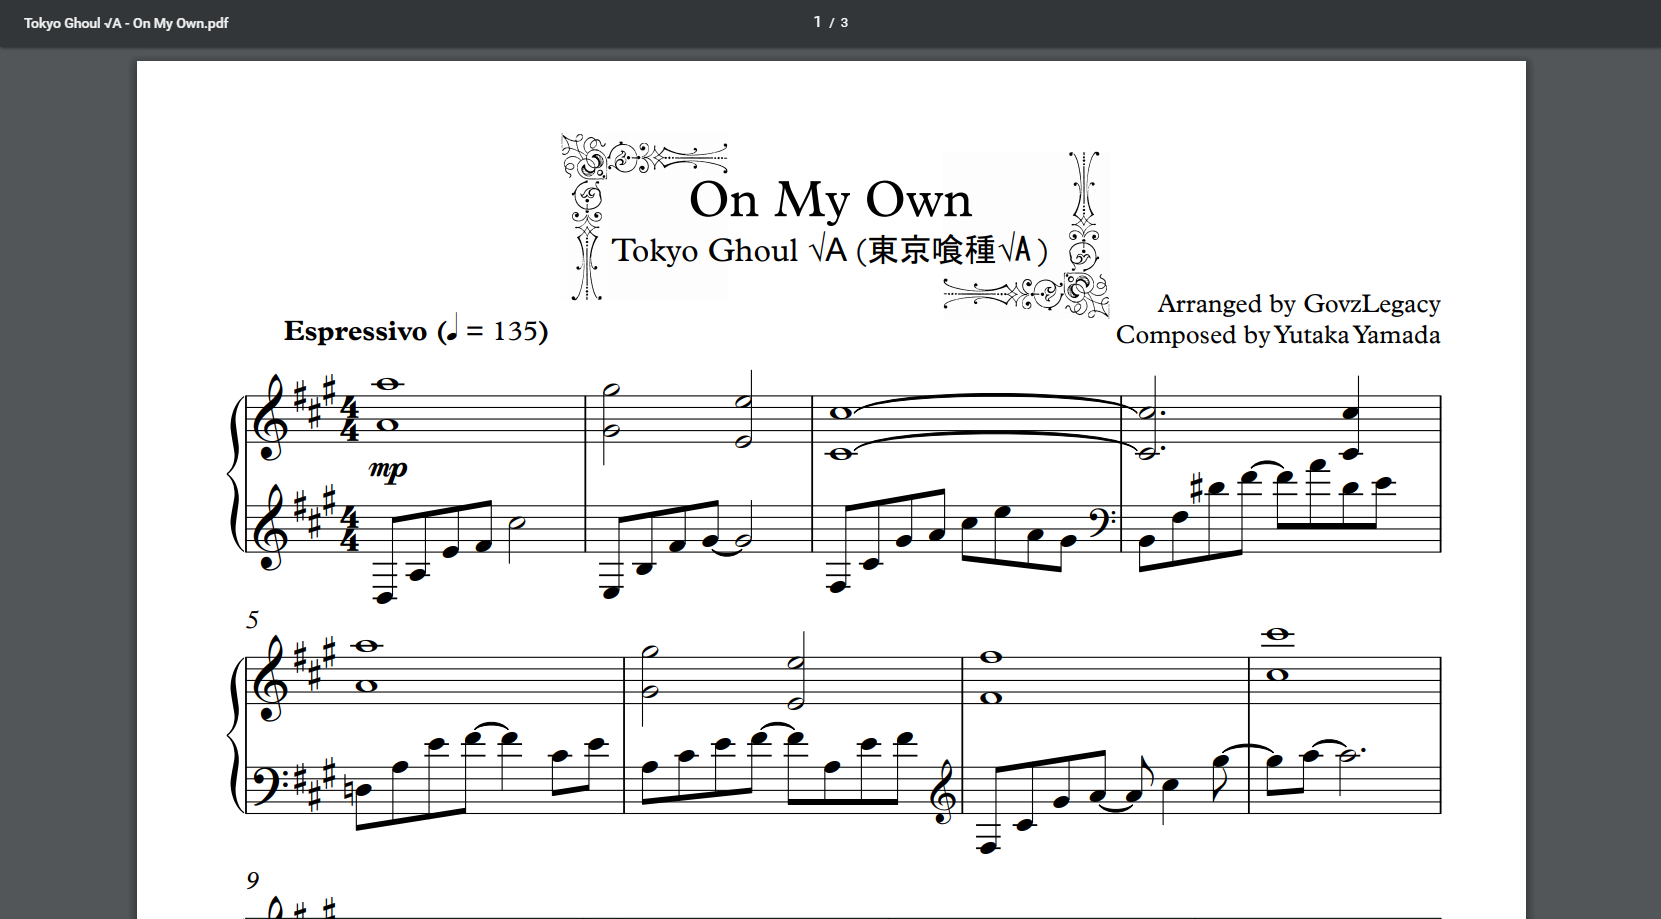Click the top-left ornamental flourish by the title
The width and height of the screenshot is (1661, 919).
[x=600, y=170]
